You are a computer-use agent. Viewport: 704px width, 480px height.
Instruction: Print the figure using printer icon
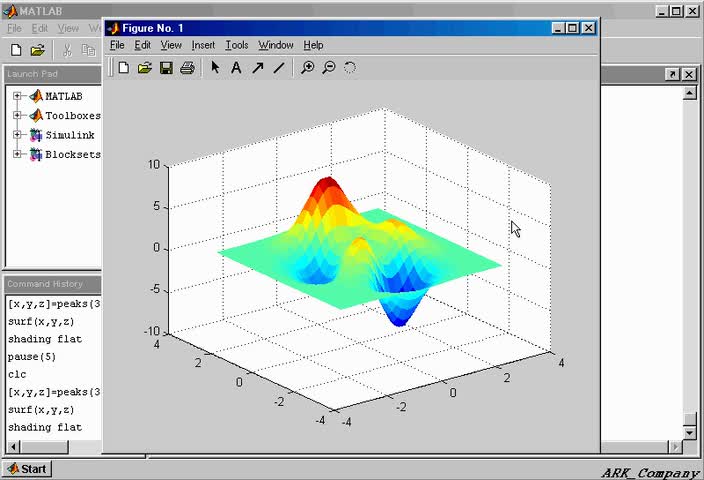tap(187, 68)
